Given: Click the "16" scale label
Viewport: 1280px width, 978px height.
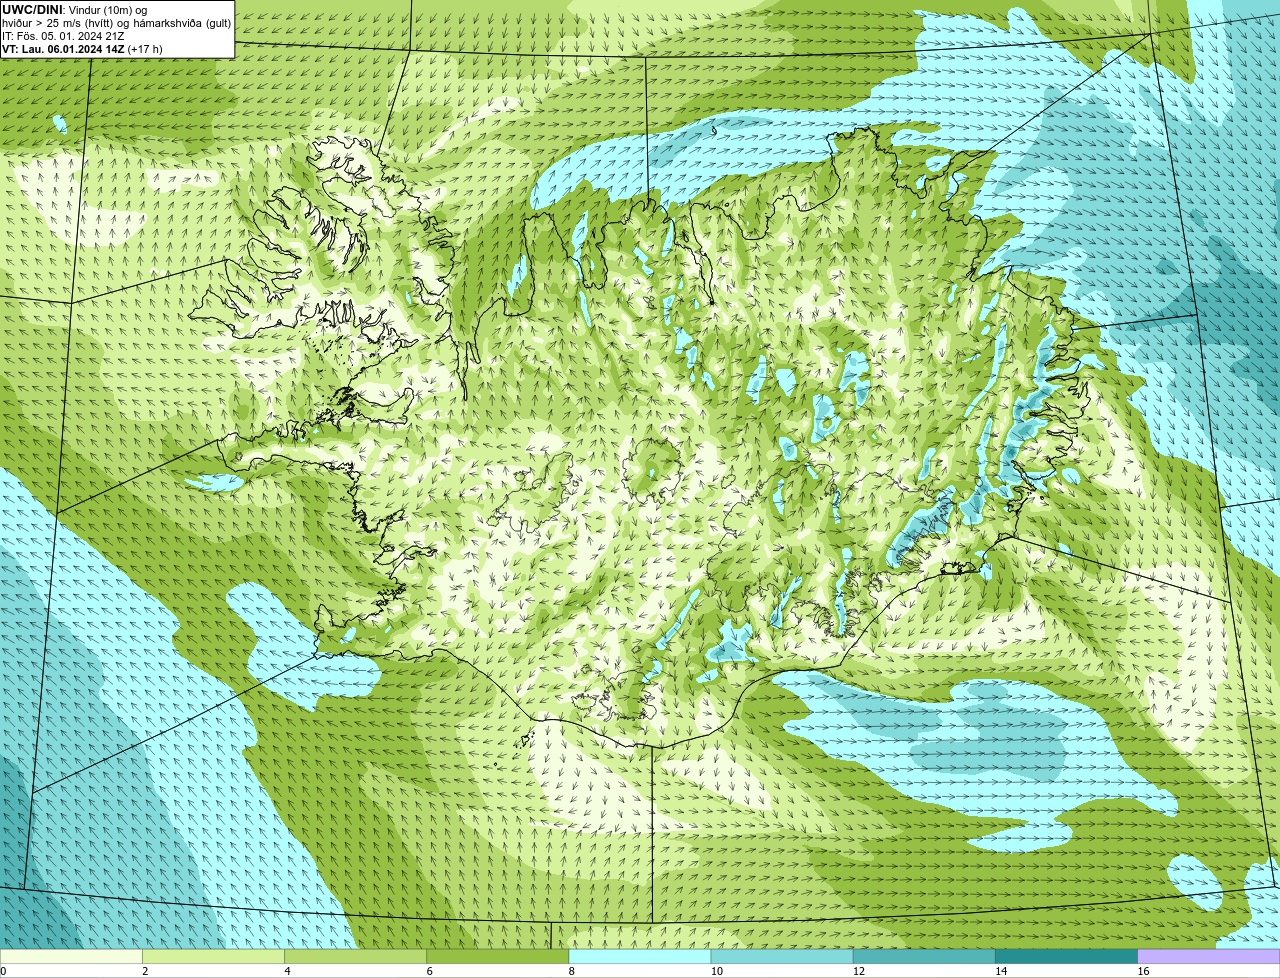Looking at the screenshot, I should [x=1143, y=971].
